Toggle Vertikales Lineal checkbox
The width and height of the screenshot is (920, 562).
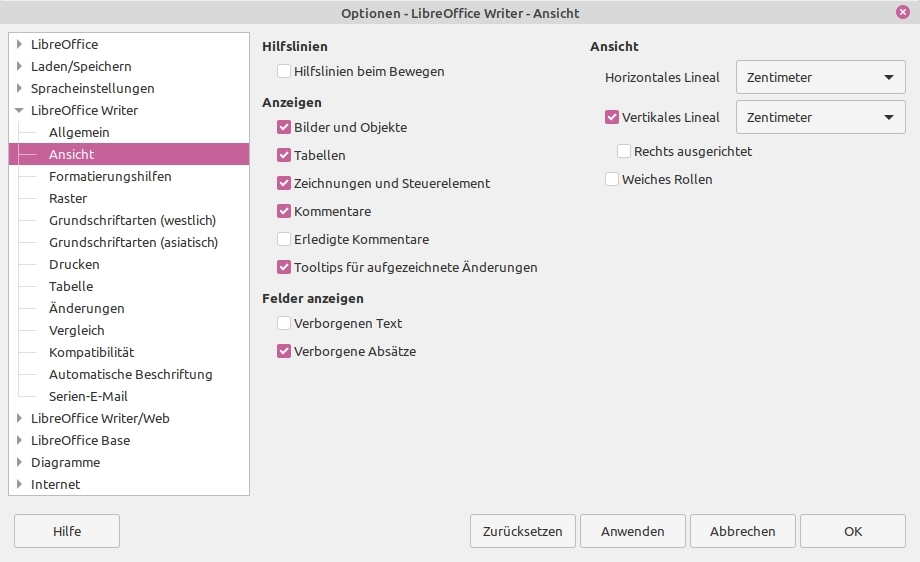(612, 117)
